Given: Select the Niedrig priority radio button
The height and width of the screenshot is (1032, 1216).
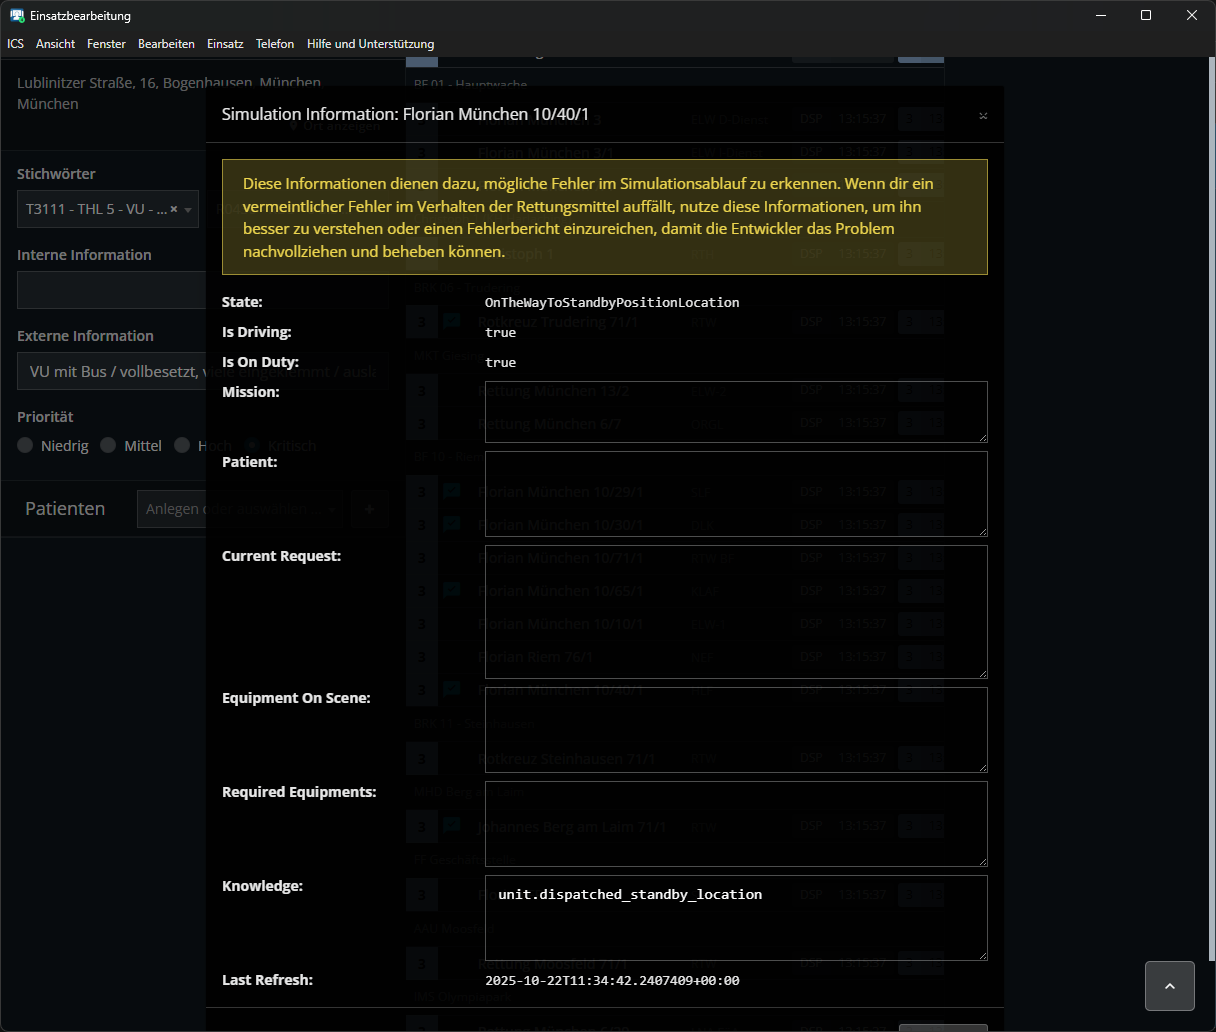Looking at the screenshot, I should pos(26,446).
